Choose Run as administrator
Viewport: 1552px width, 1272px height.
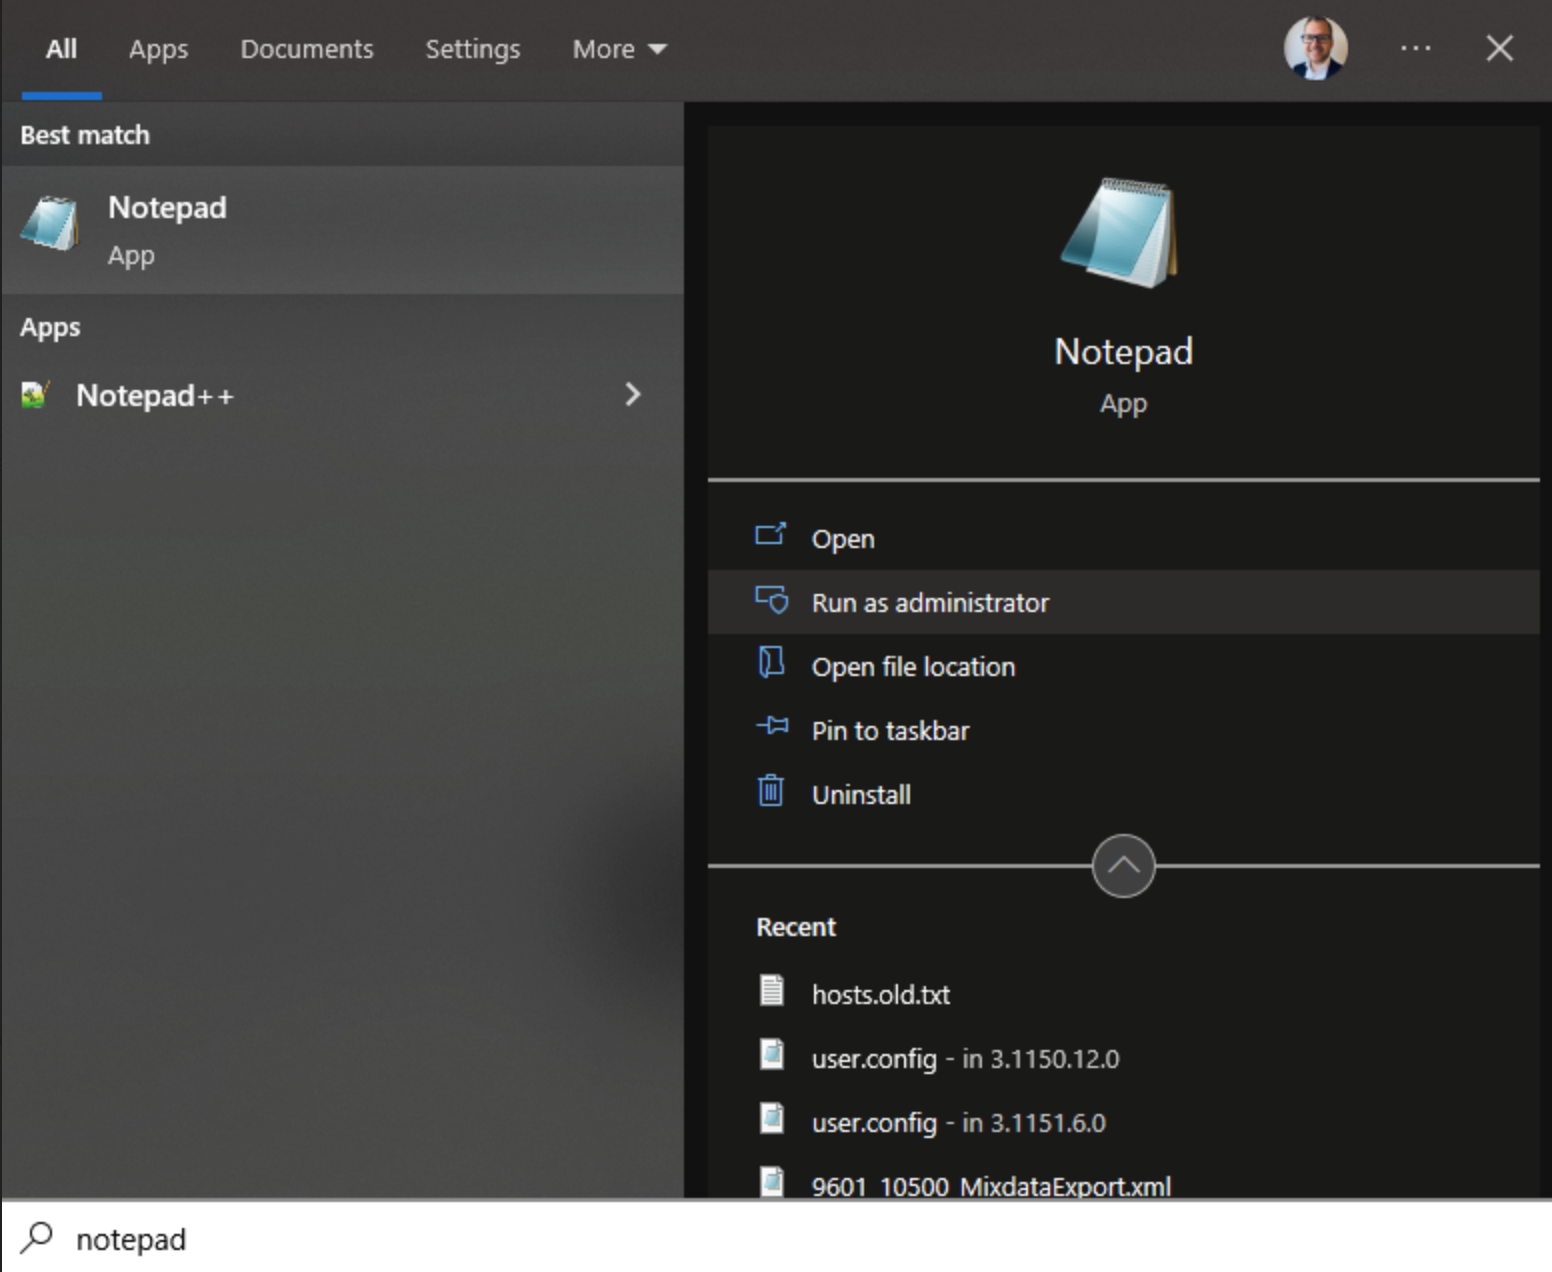[x=1123, y=602]
